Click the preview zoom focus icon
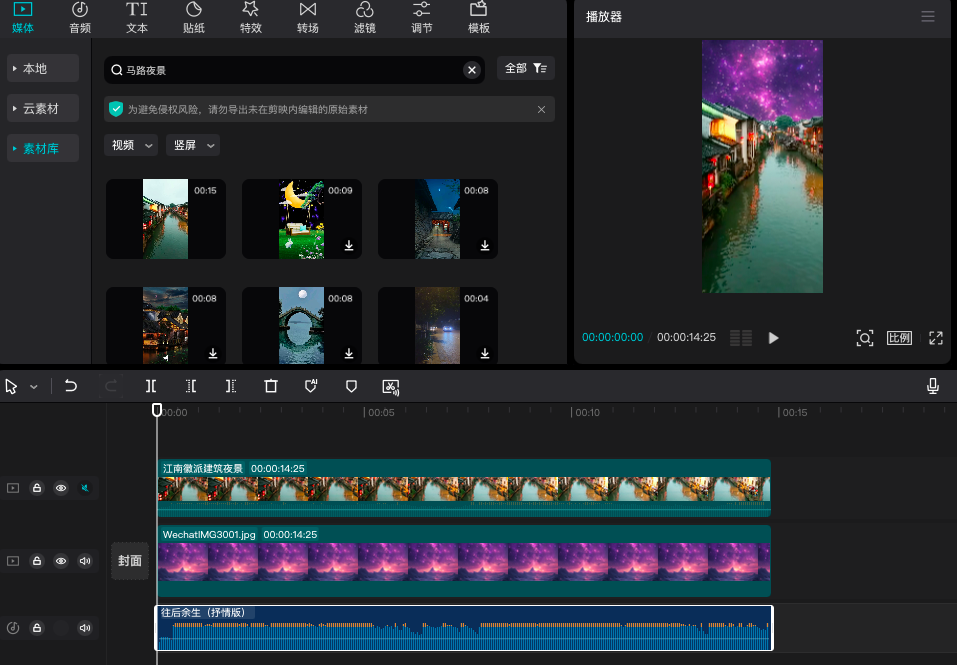957x665 pixels. [865, 338]
